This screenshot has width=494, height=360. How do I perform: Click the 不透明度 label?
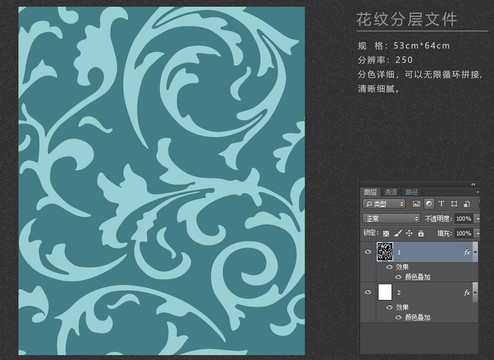(x=438, y=219)
